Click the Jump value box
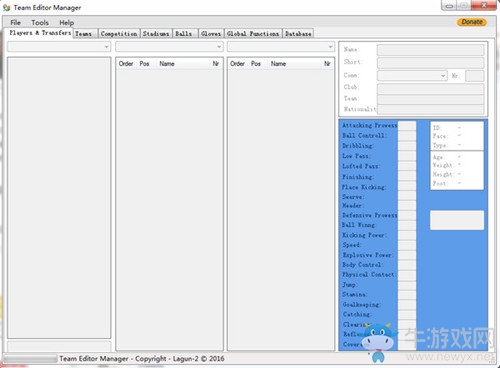Viewport: 500px width, 368px height. coord(407,285)
